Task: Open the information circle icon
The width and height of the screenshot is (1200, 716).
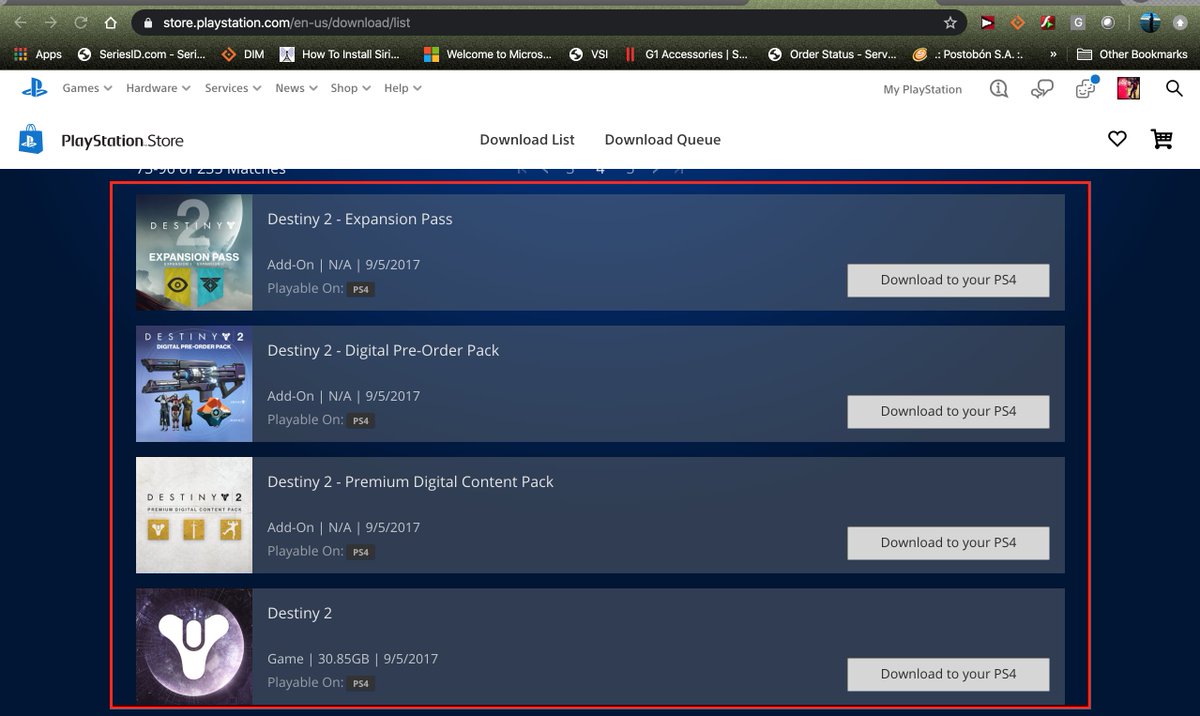Action: (x=998, y=89)
